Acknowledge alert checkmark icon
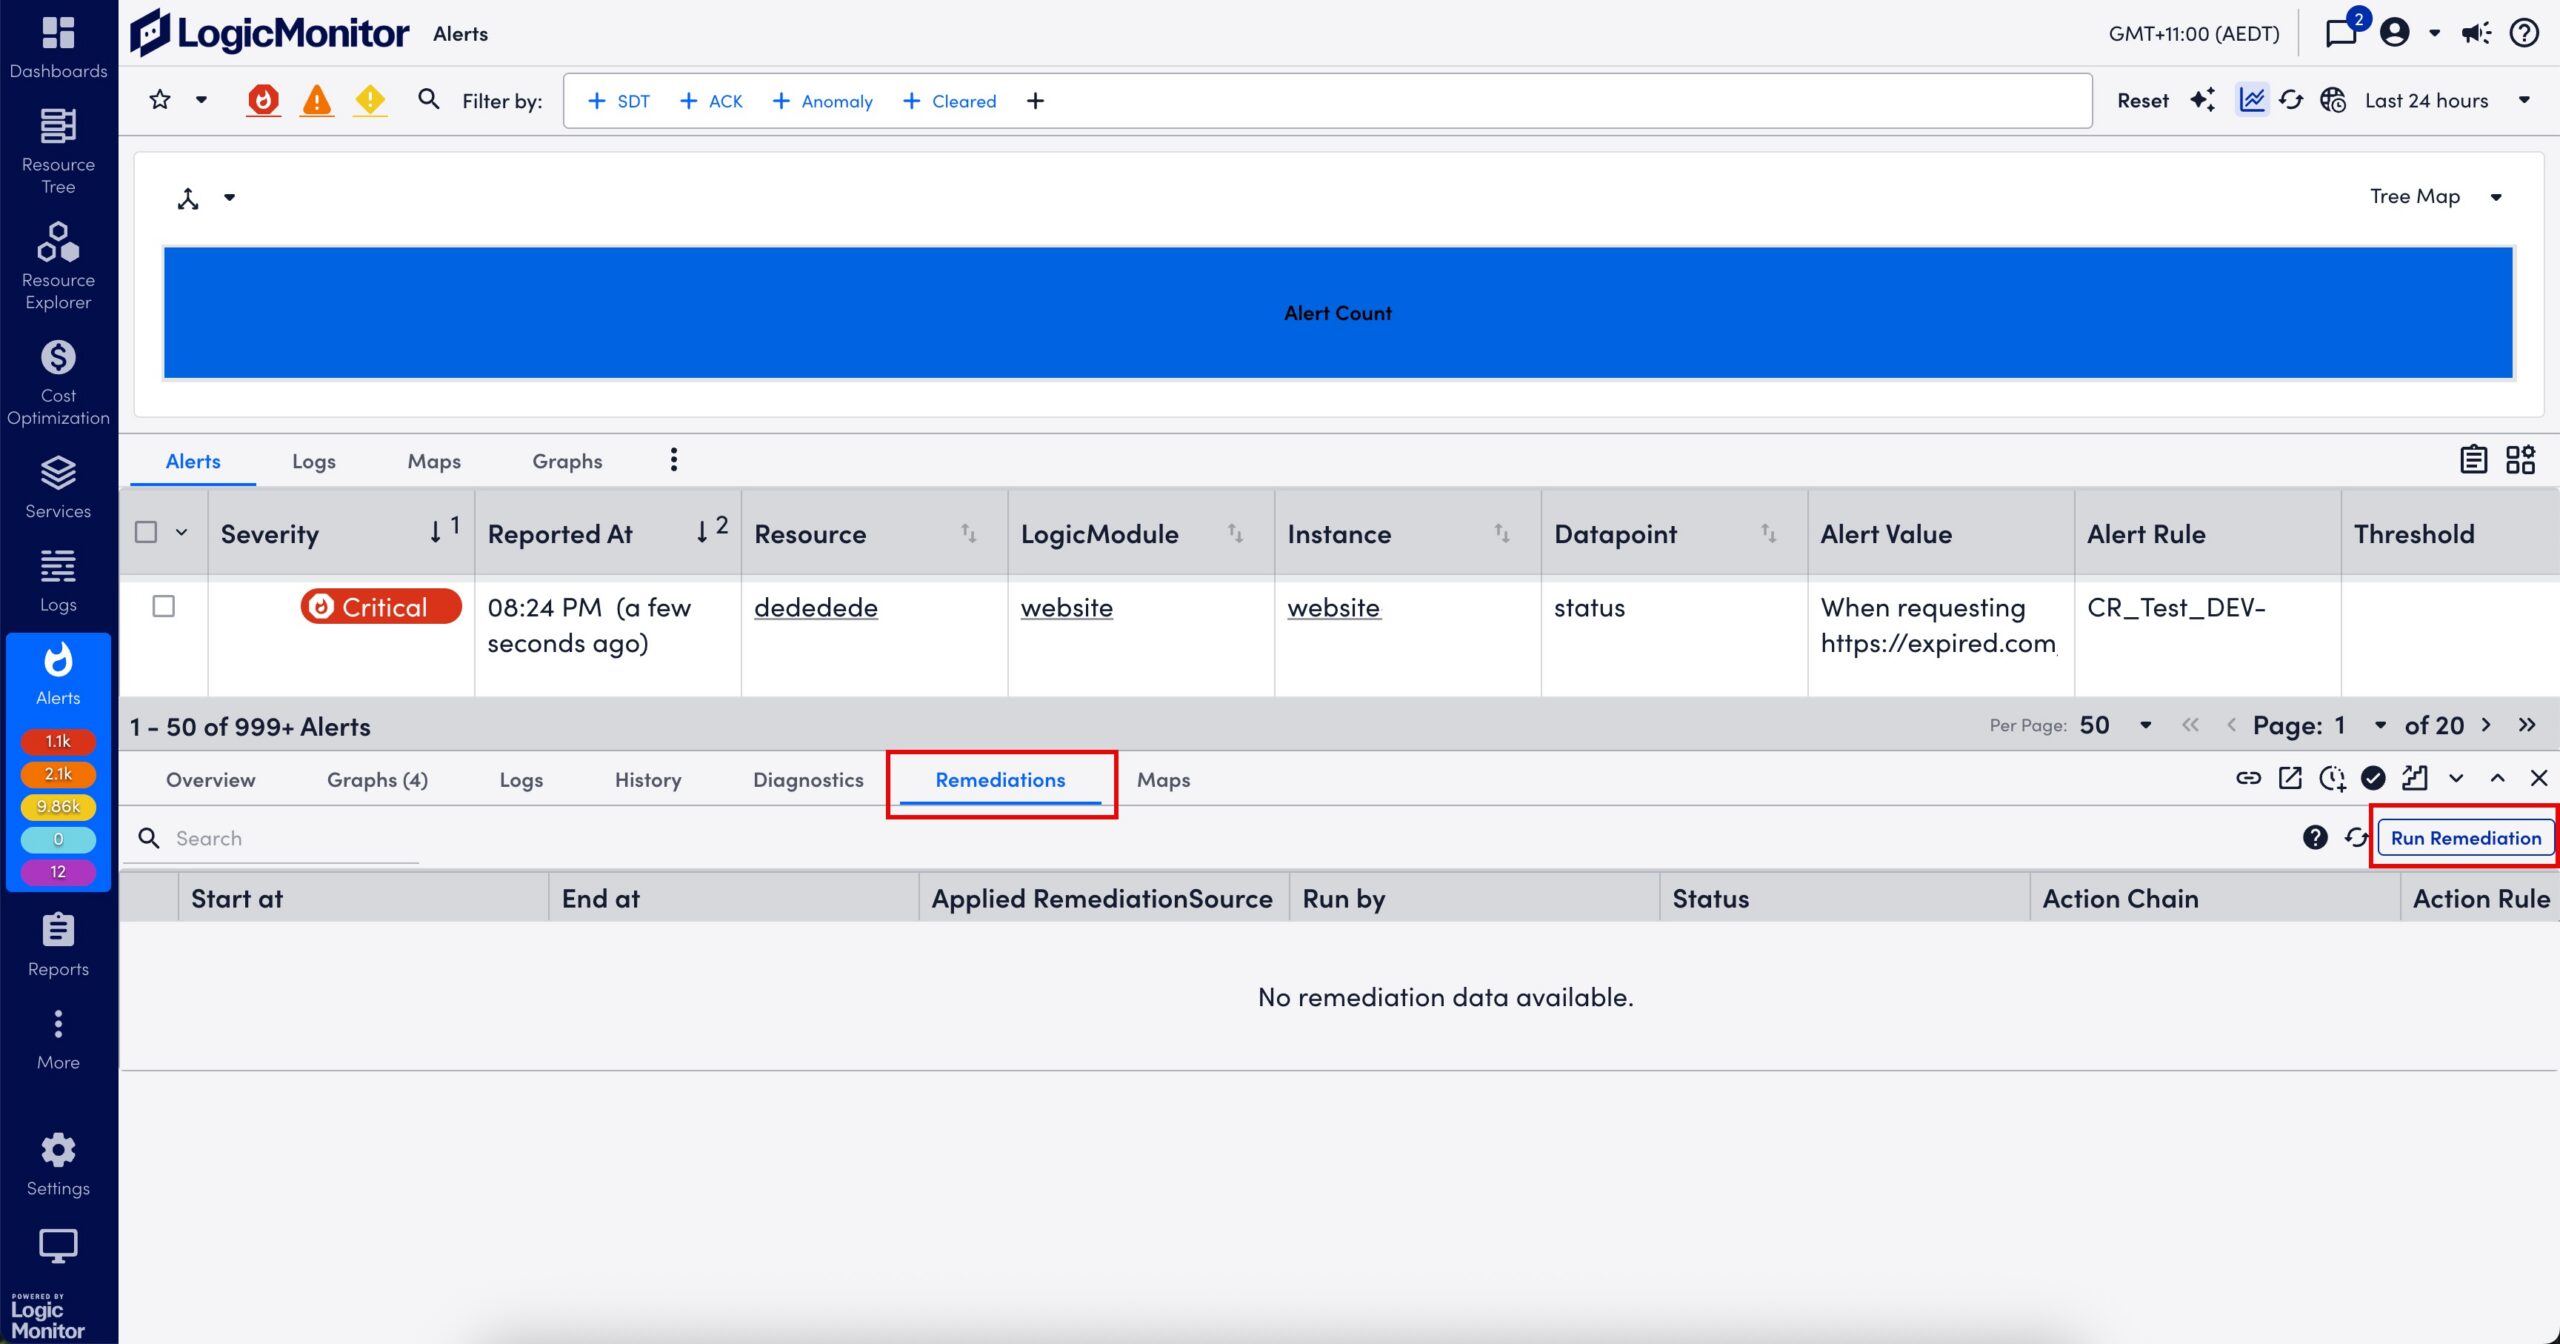2560x1344 pixels. pyautogui.click(x=2373, y=778)
